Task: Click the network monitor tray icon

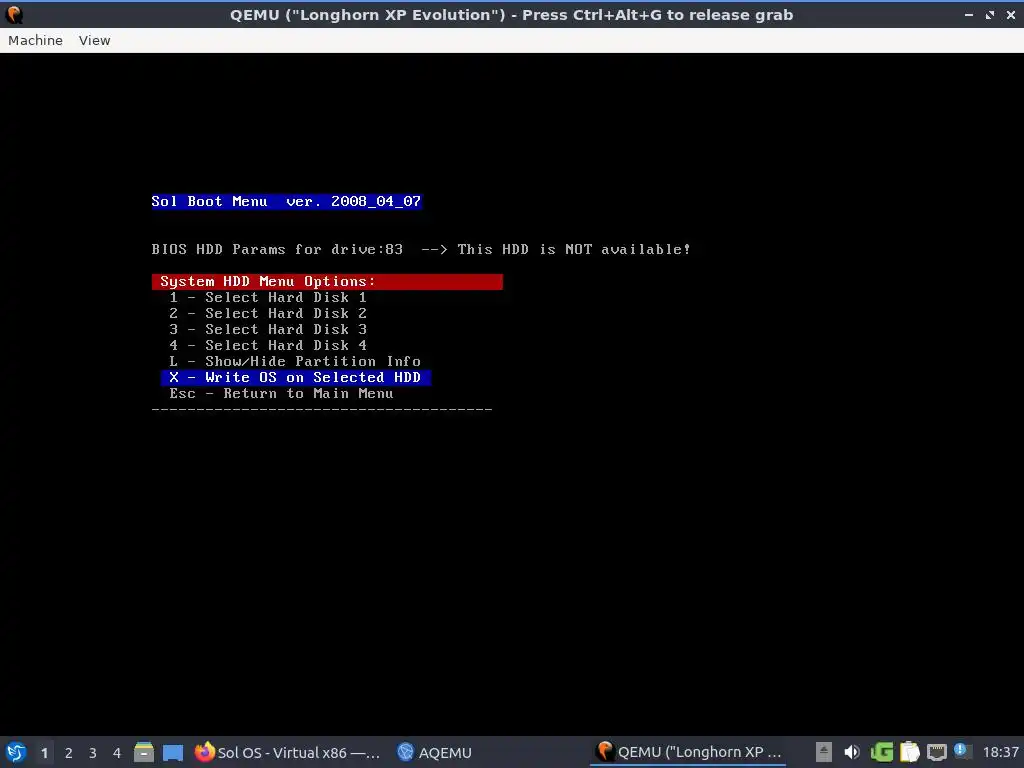Action: pos(936,752)
